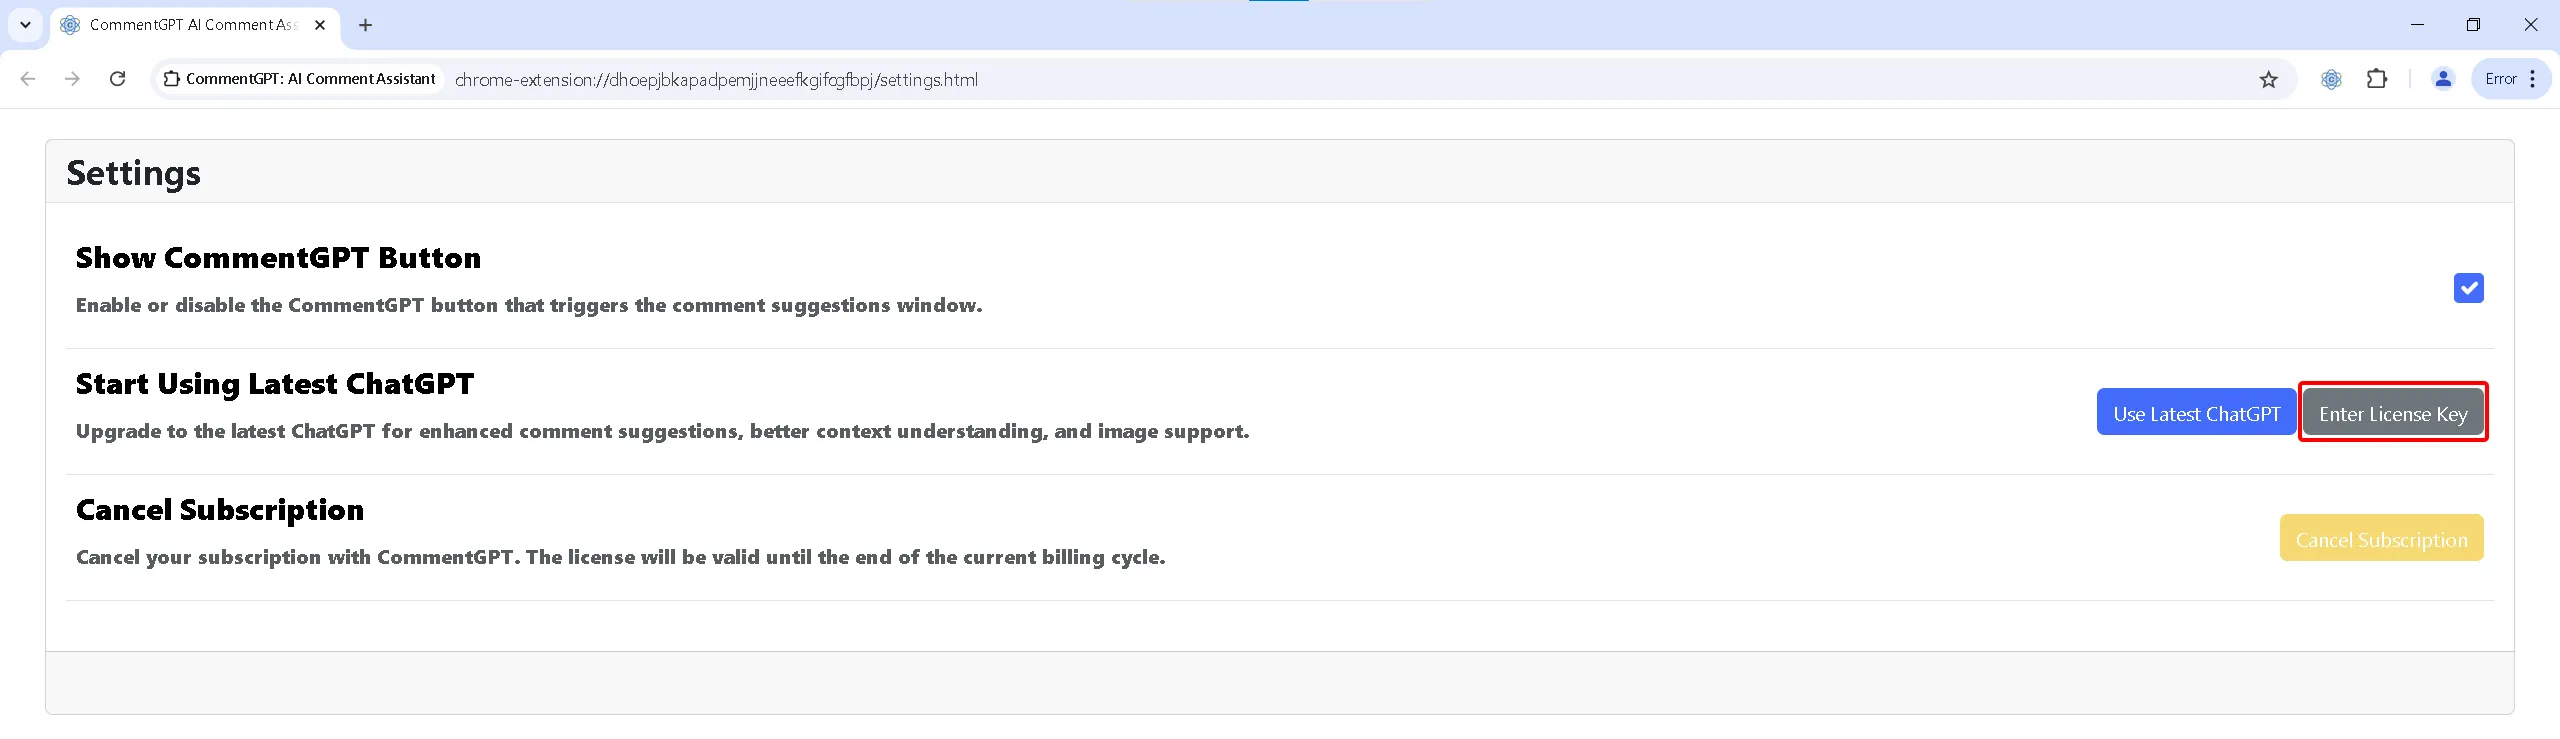2560x739 pixels.
Task: Open the Enter License Key dialog
Action: coord(2393,412)
